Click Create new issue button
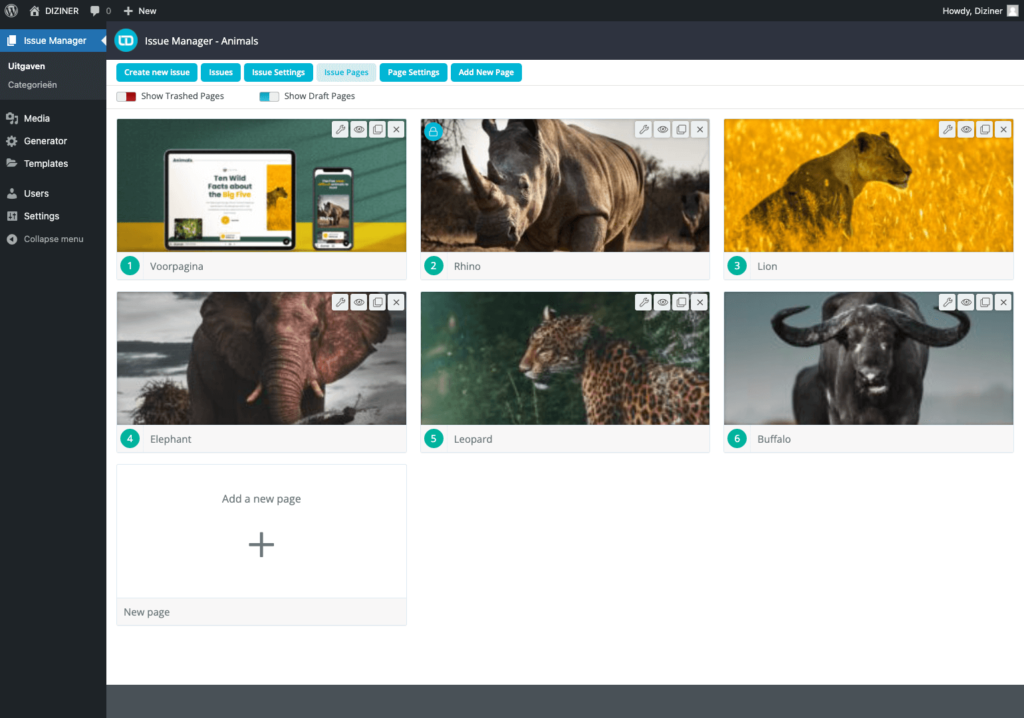1024x718 pixels. pos(157,73)
